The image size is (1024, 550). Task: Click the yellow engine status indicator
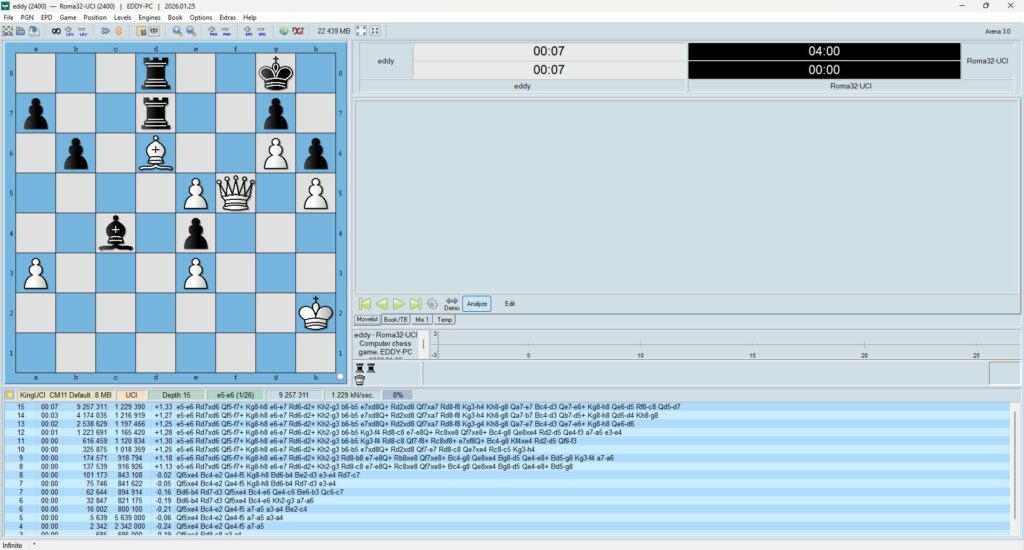click(x=10, y=395)
